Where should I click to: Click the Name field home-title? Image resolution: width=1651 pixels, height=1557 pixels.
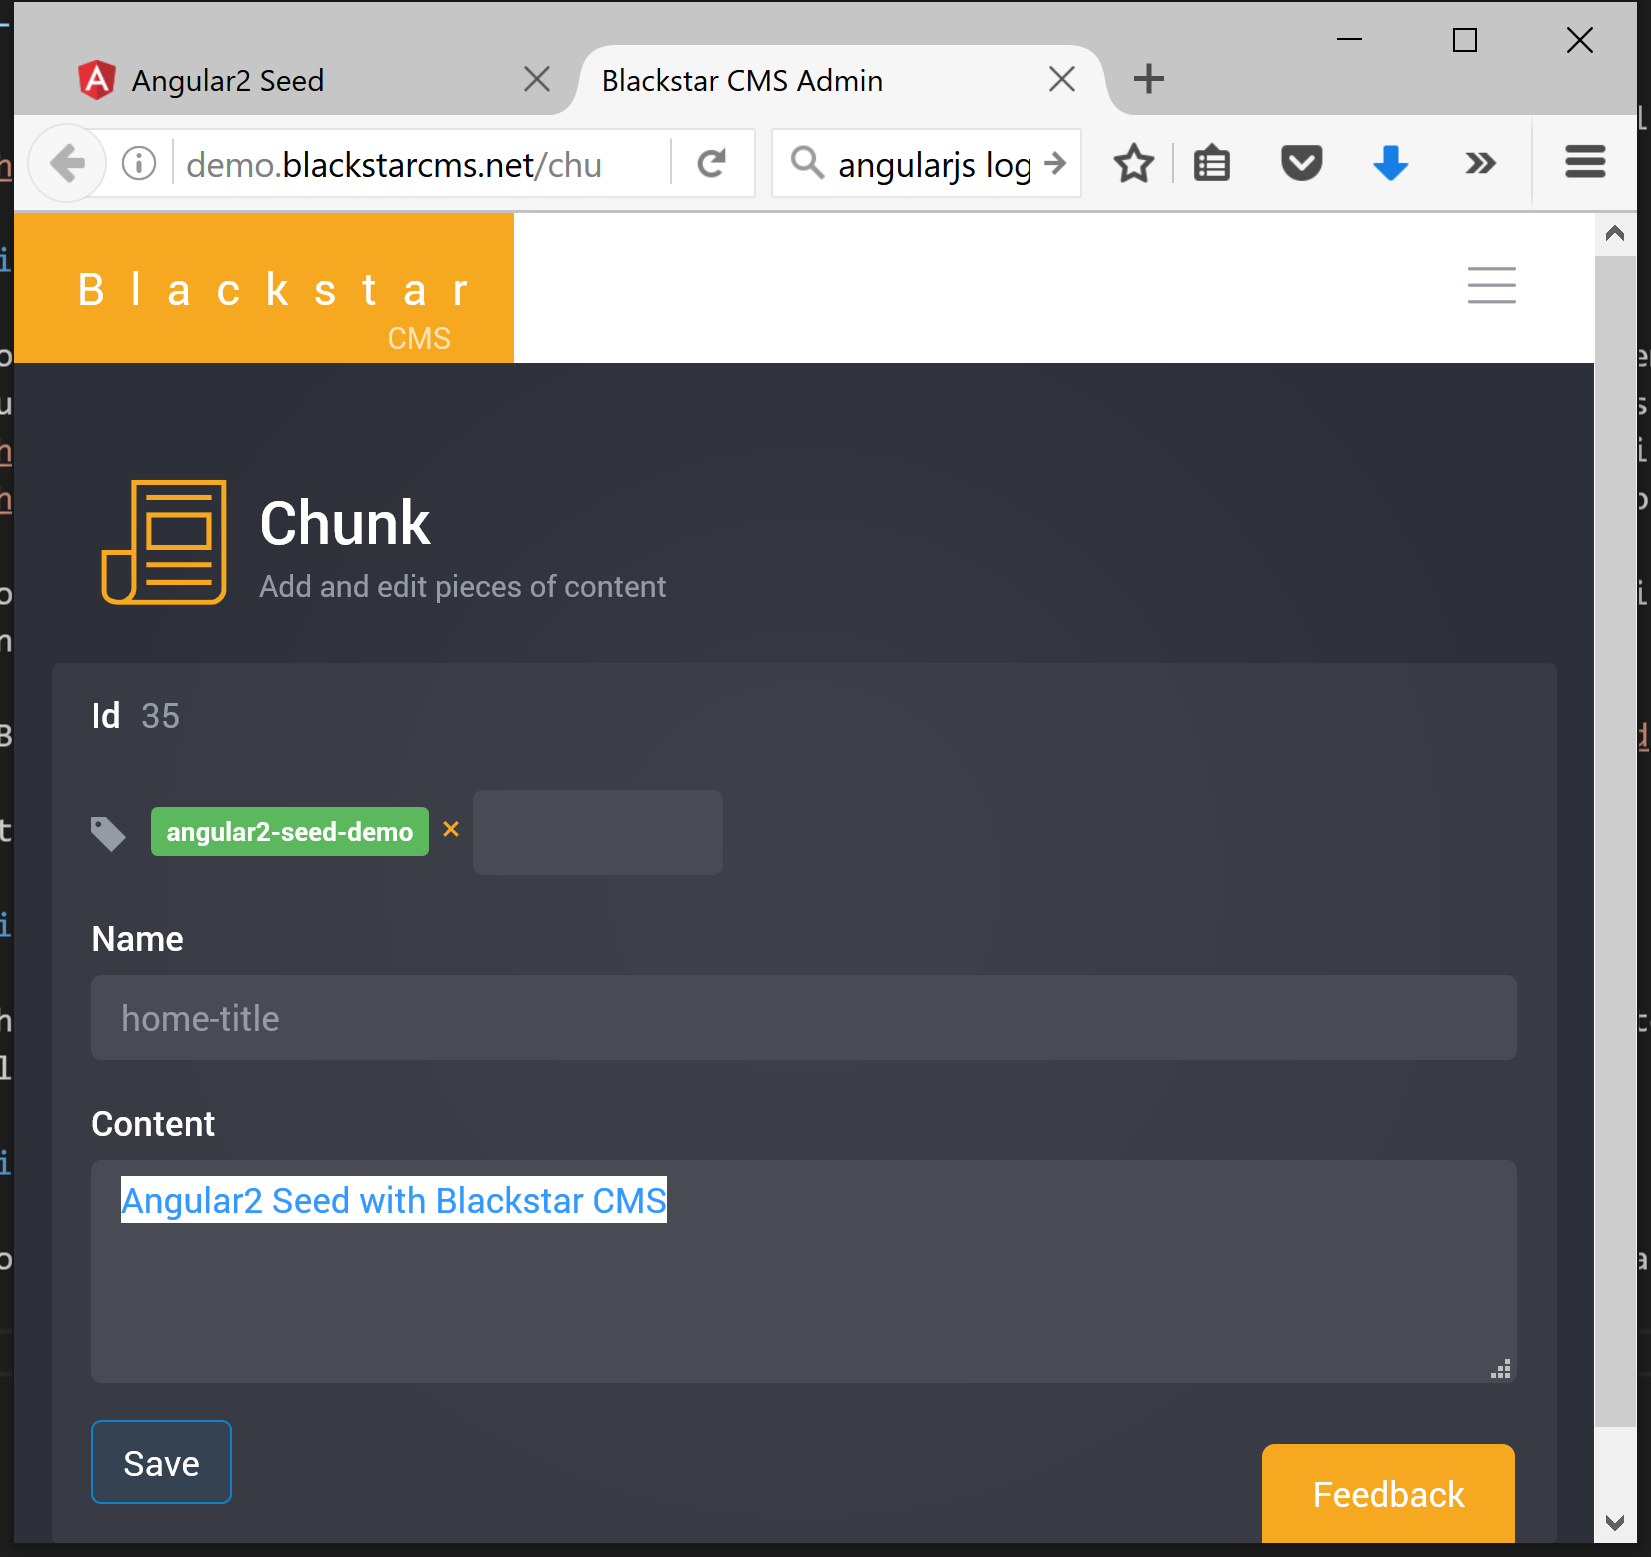point(804,1018)
